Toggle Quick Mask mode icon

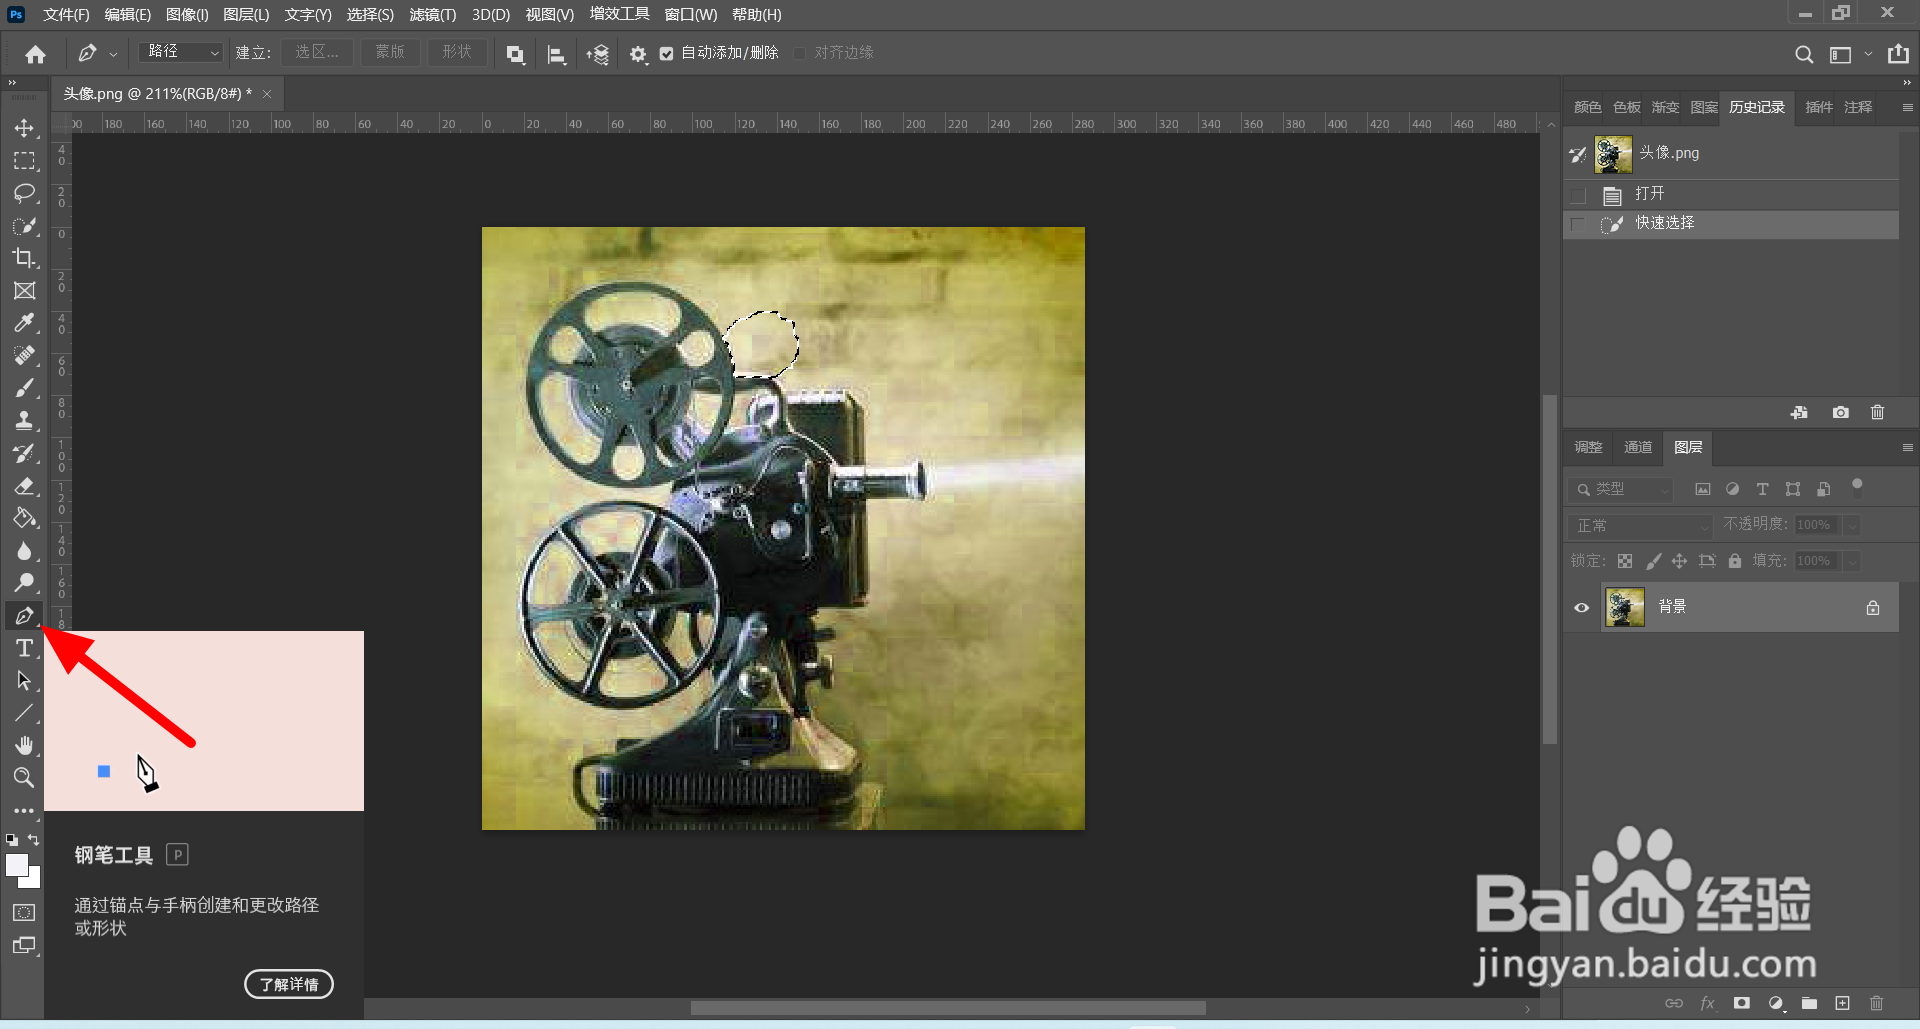24,912
